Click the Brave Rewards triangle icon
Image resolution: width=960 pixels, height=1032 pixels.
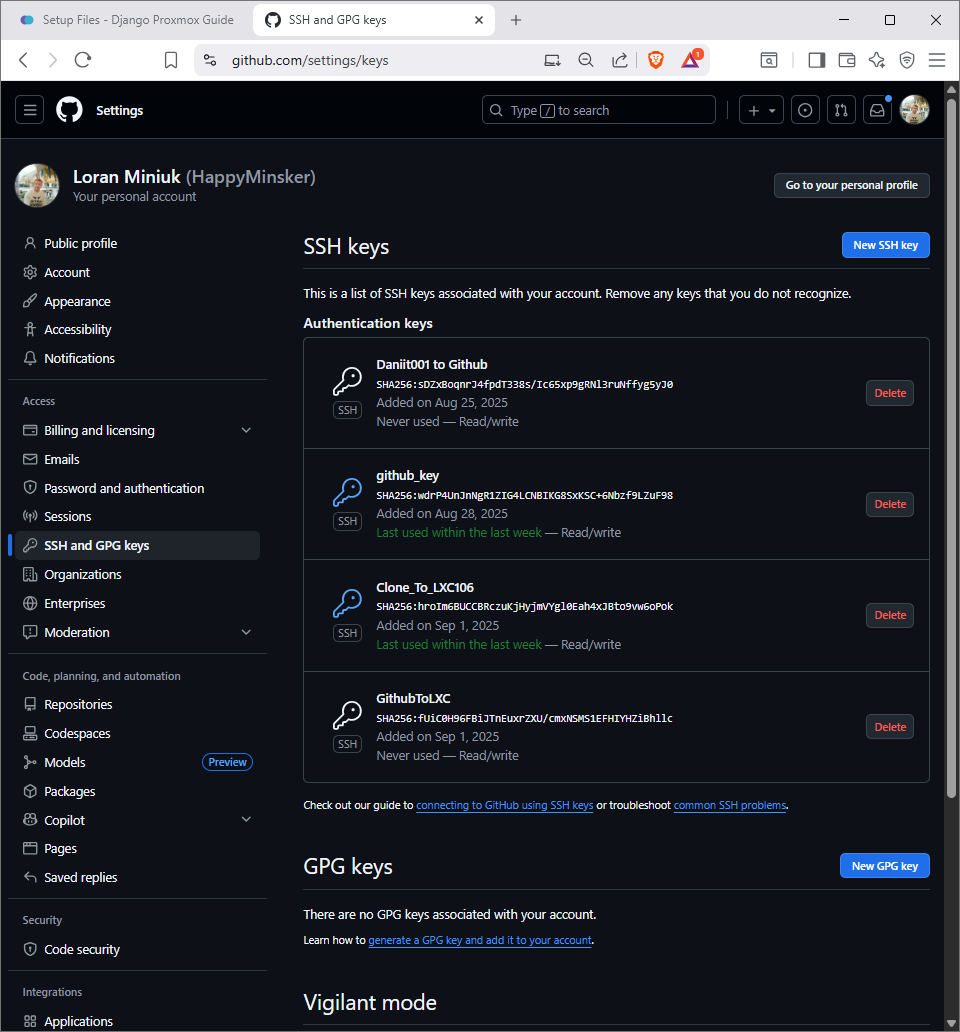click(690, 60)
